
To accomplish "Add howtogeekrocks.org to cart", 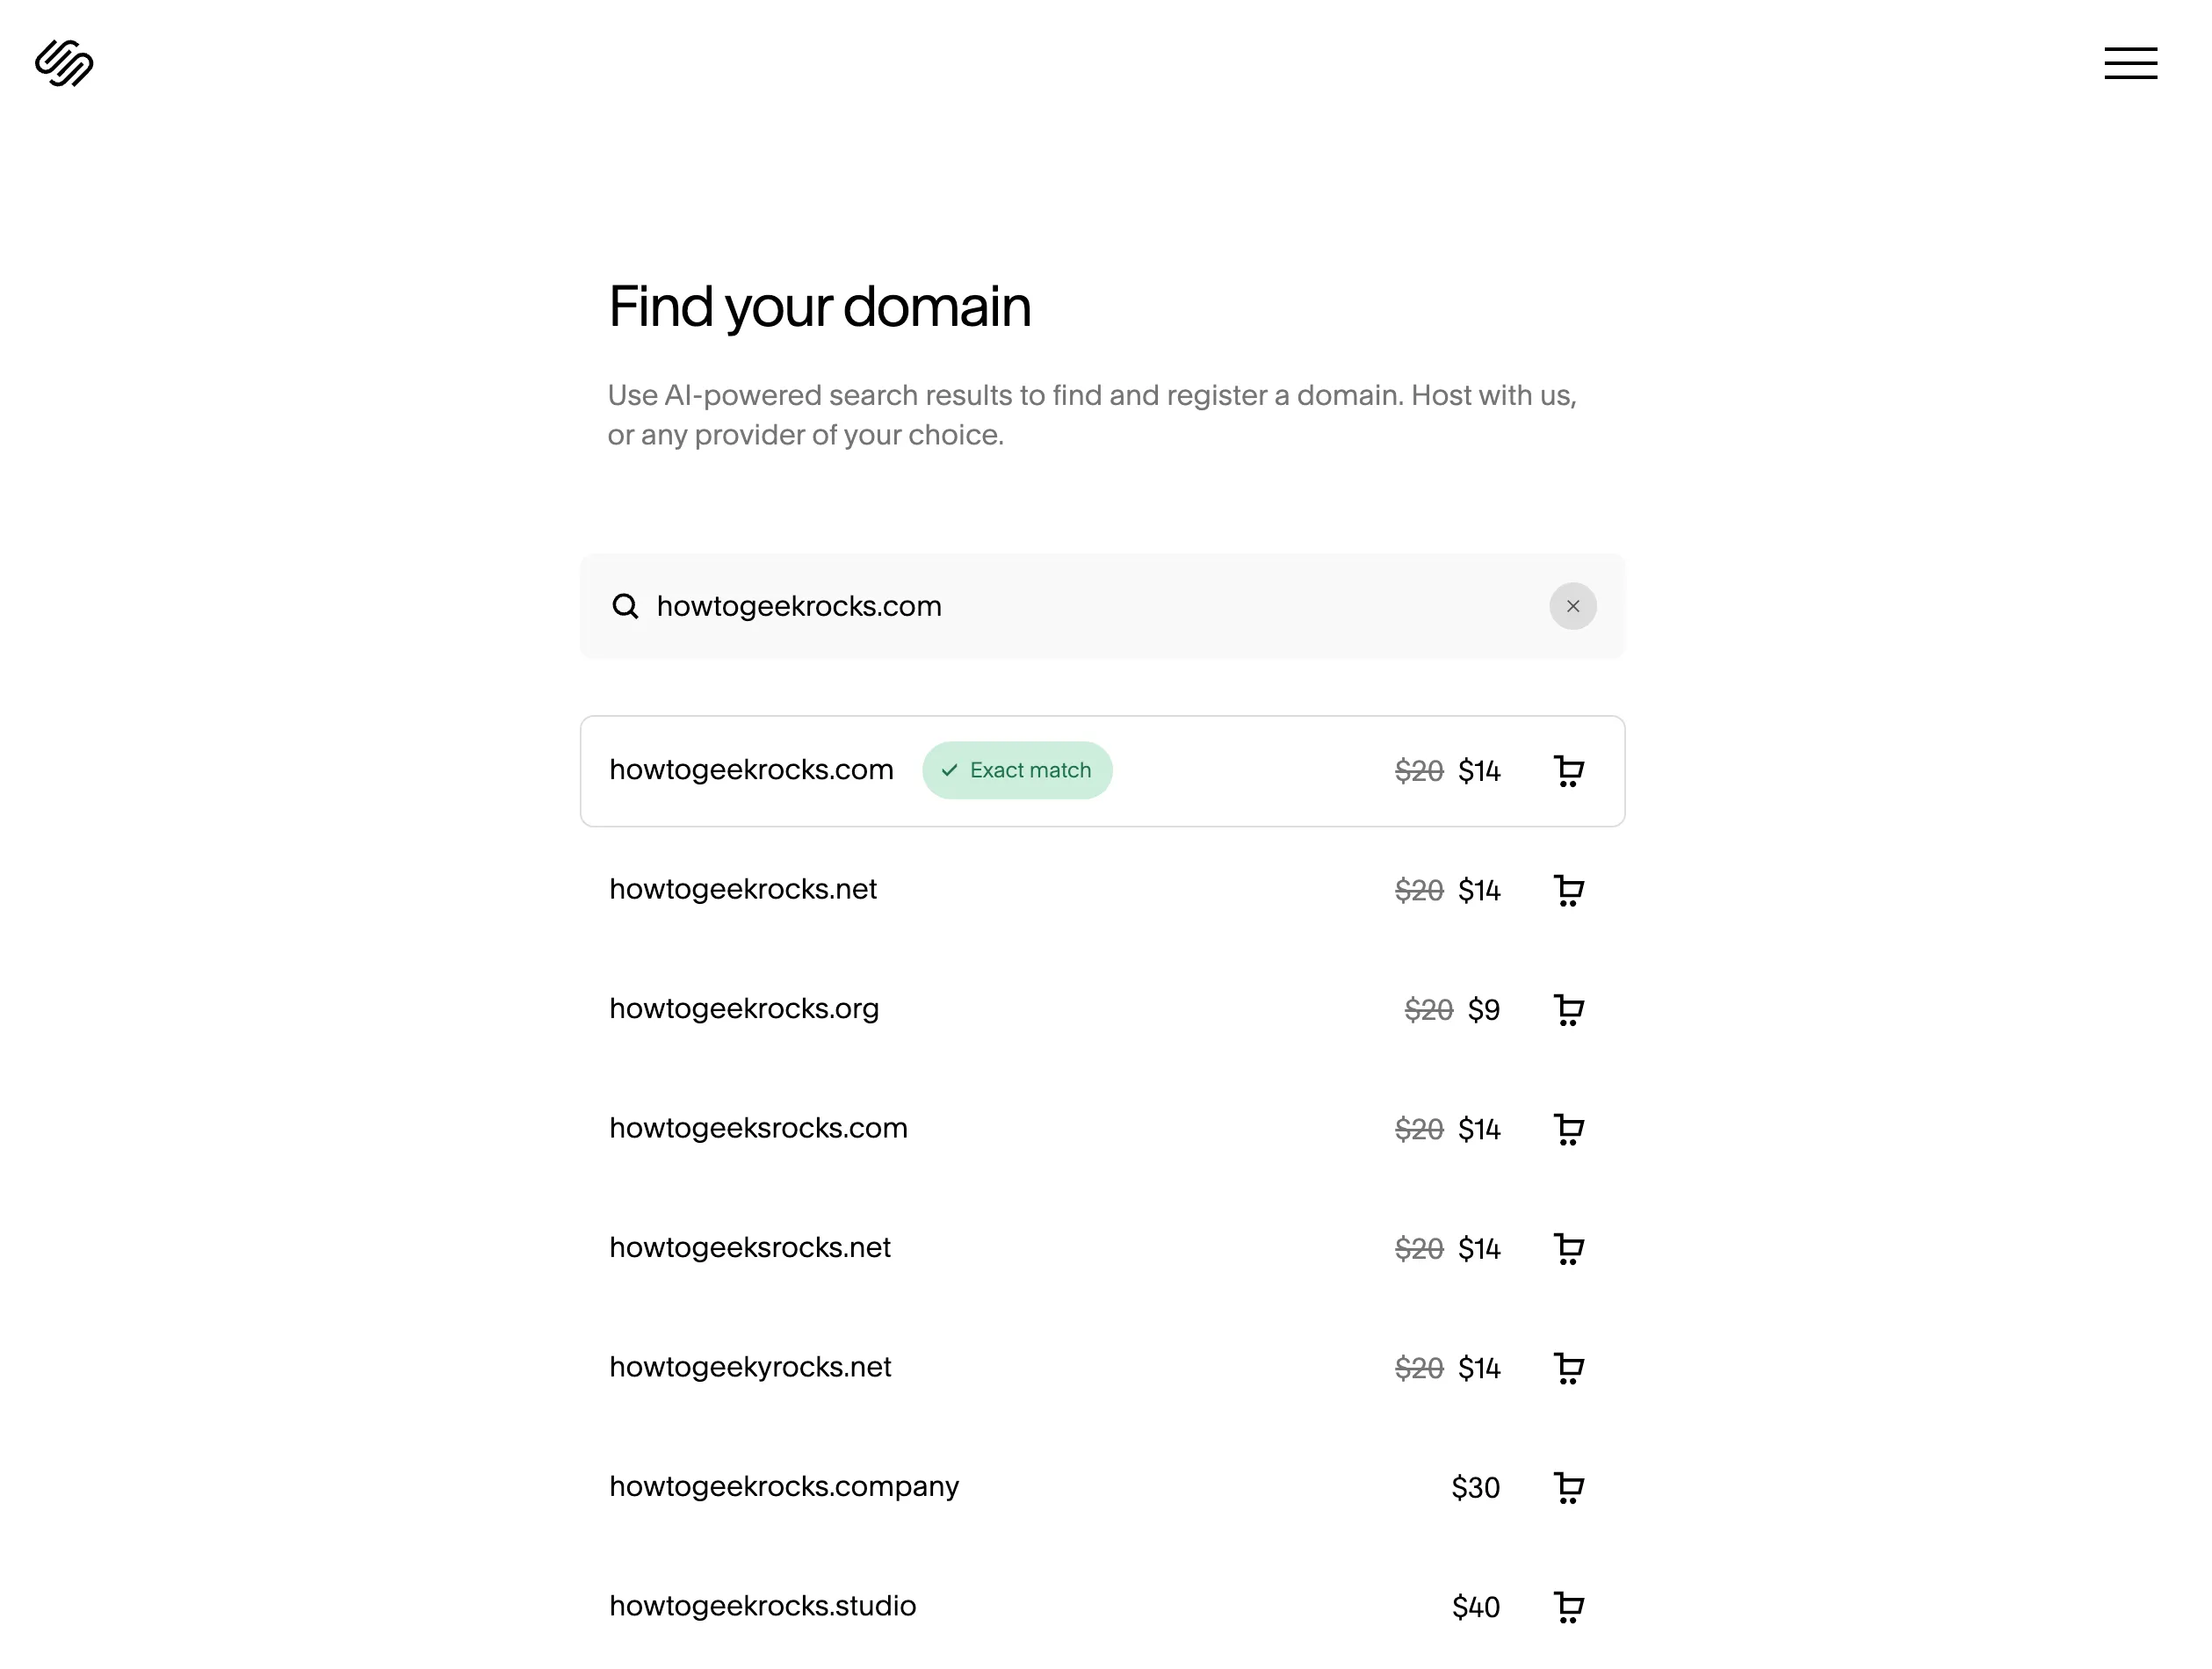I will pos(1568,1010).
